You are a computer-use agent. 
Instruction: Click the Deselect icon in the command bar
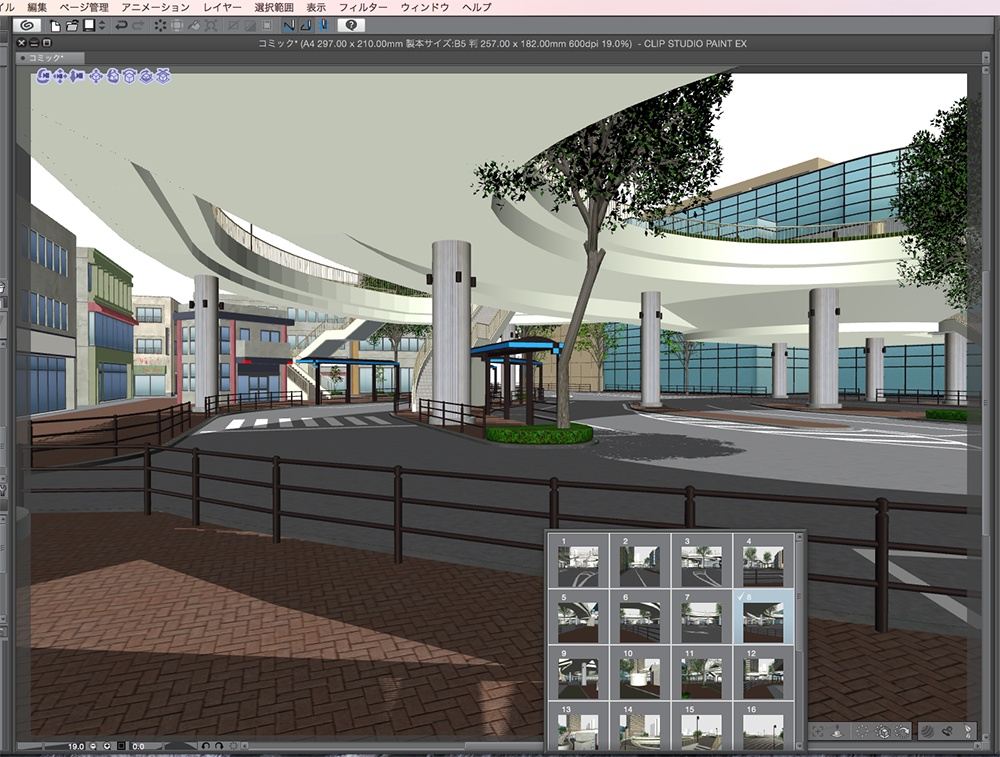pos(211,26)
